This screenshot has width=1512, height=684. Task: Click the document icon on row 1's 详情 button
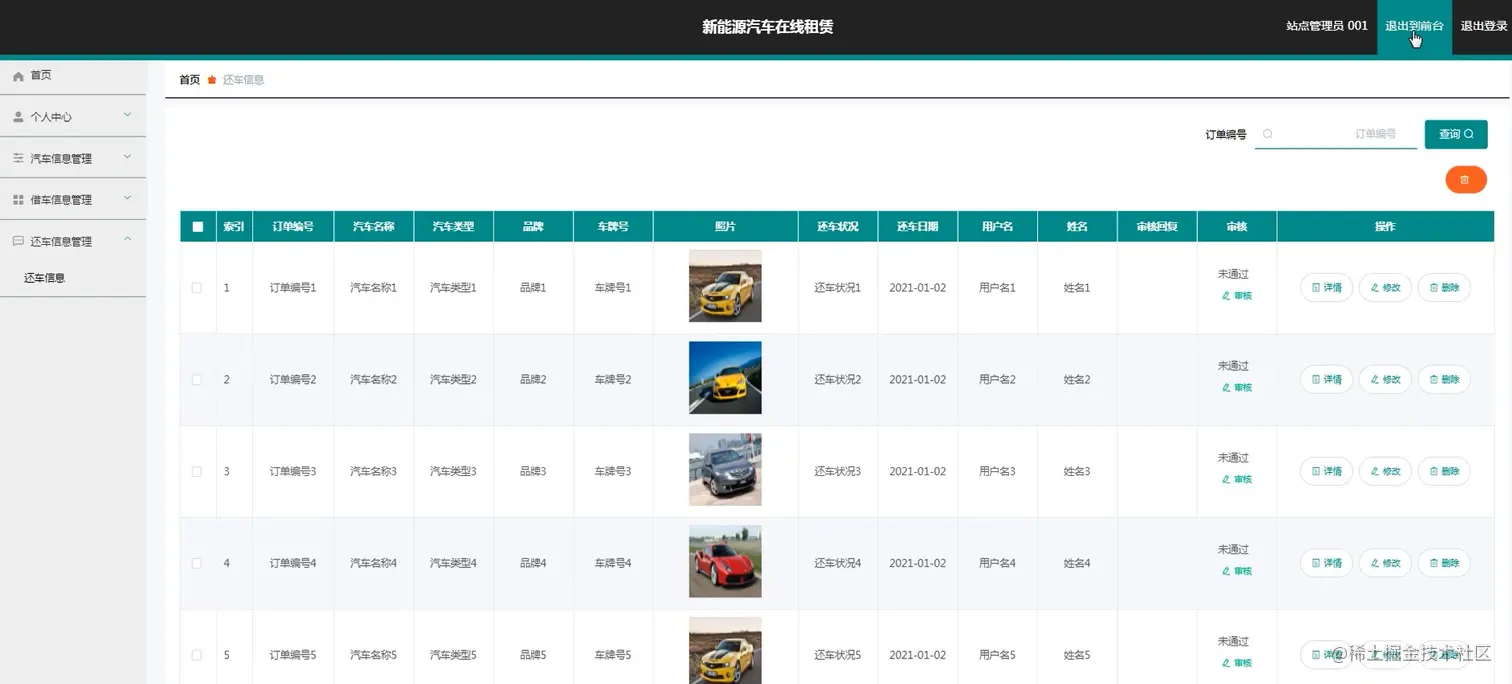[x=1314, y=287]
